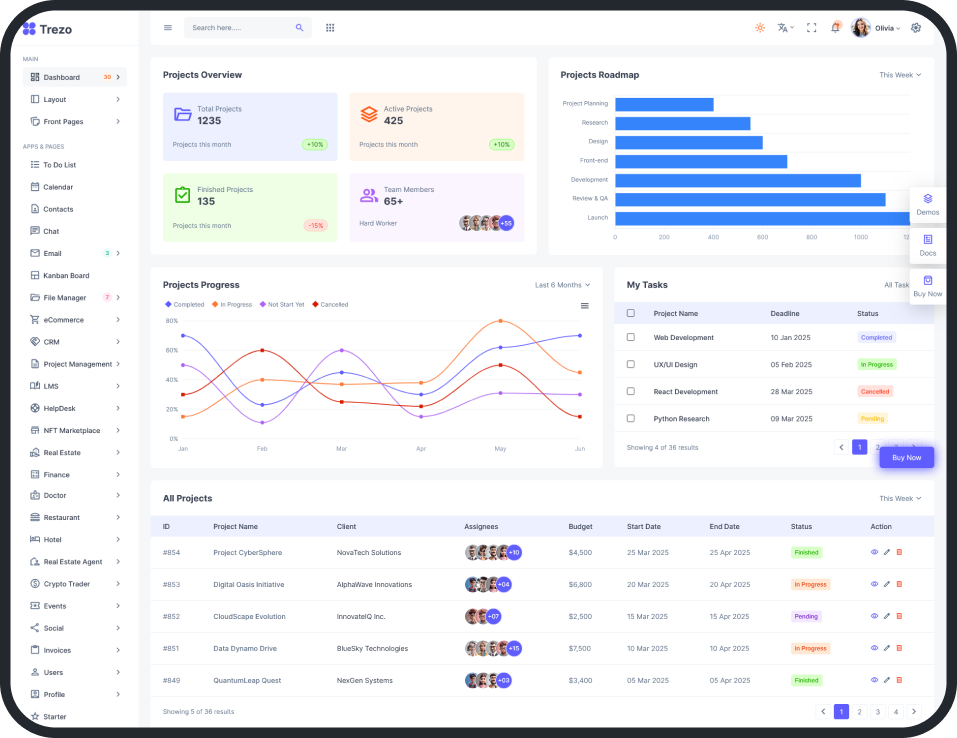Viewport: 957px width, 738px height.
Task: Check the Web Development task checkbox
Action: click(631, 337)
